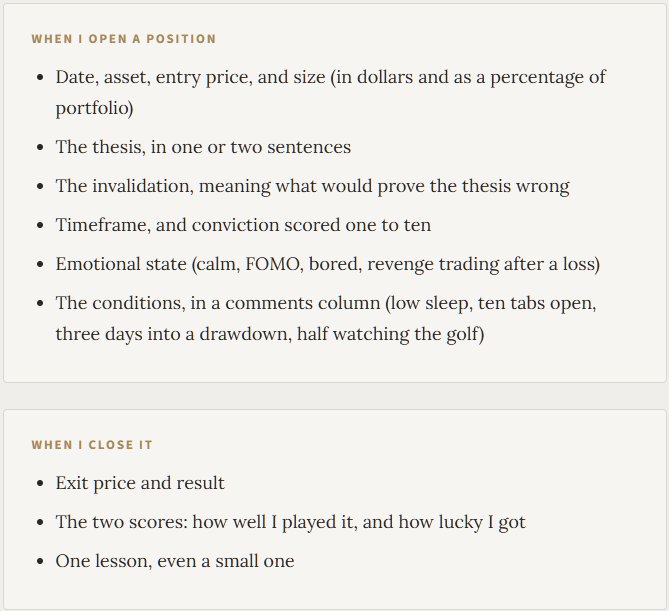Click the bullet before 'The invalidation'
This screenshot has height=611, width=669.
point(41,186)
